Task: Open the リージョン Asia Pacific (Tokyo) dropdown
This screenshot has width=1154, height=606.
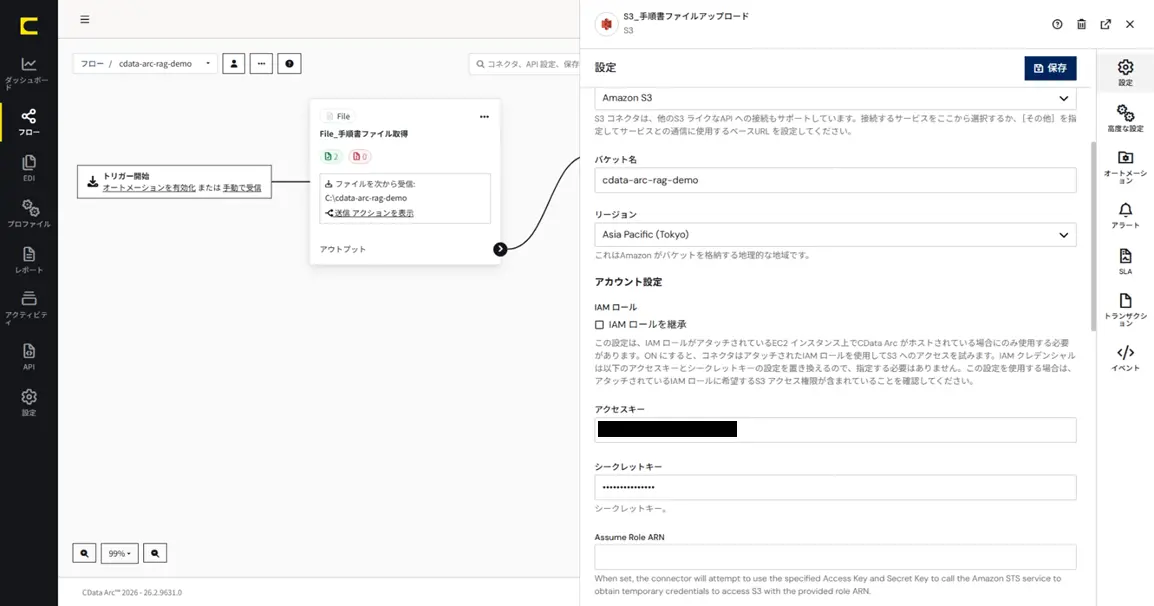Action: pyautogui.click(x=835, y=235)
